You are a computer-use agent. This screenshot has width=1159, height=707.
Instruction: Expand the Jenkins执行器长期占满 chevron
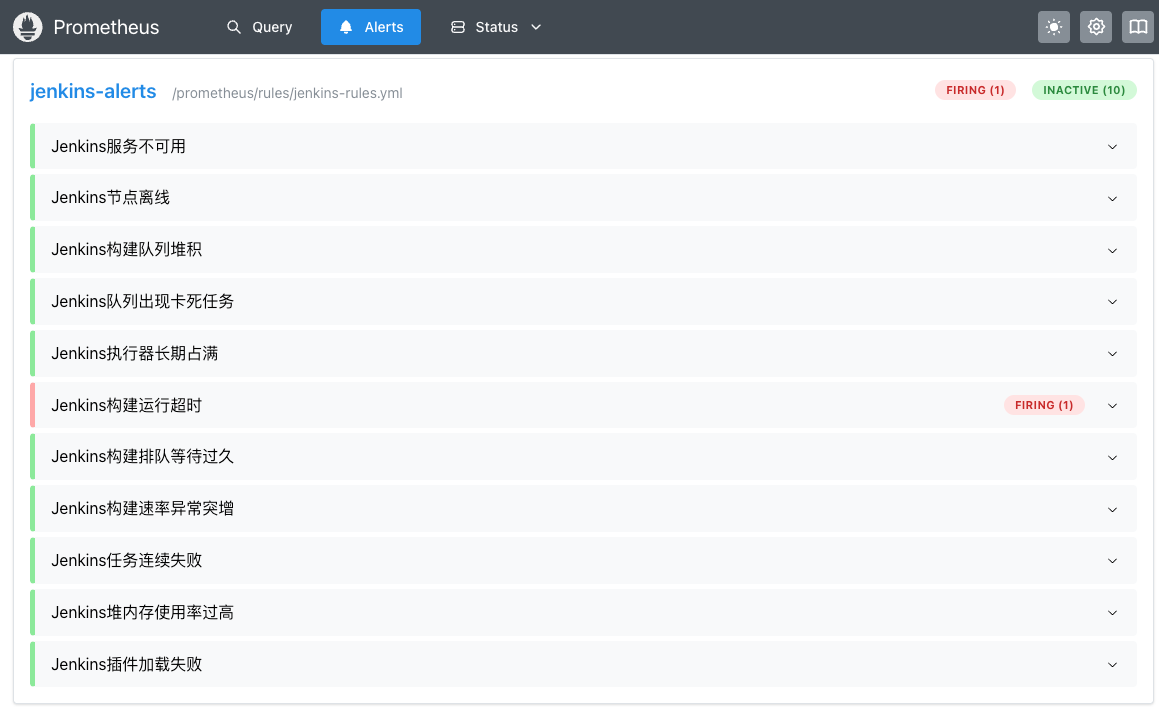(1112, 354)
